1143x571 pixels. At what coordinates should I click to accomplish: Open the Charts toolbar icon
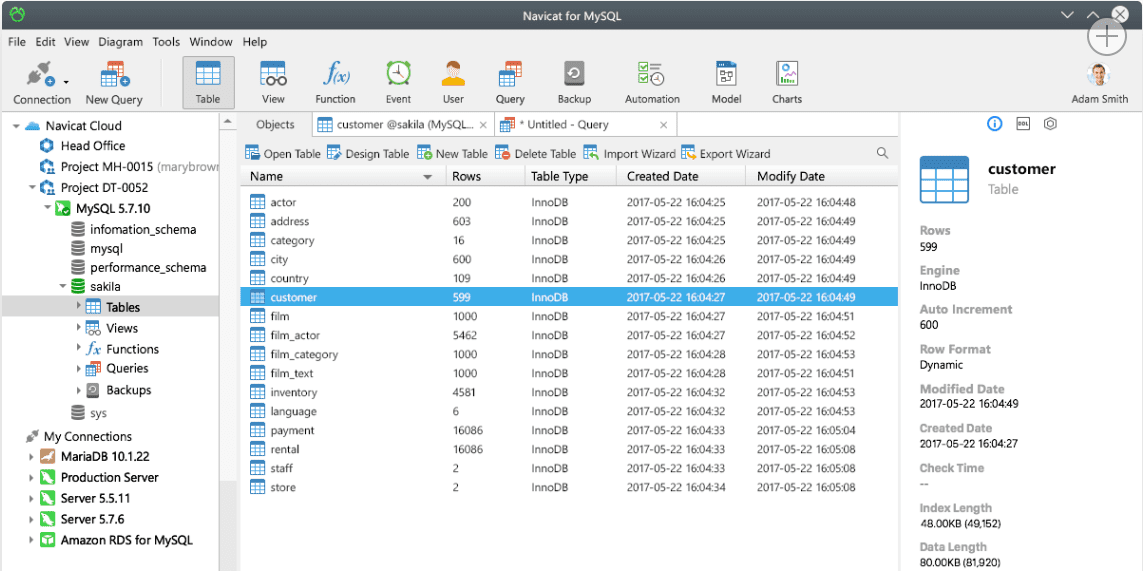pyautogui.click(x=787, y=75)
